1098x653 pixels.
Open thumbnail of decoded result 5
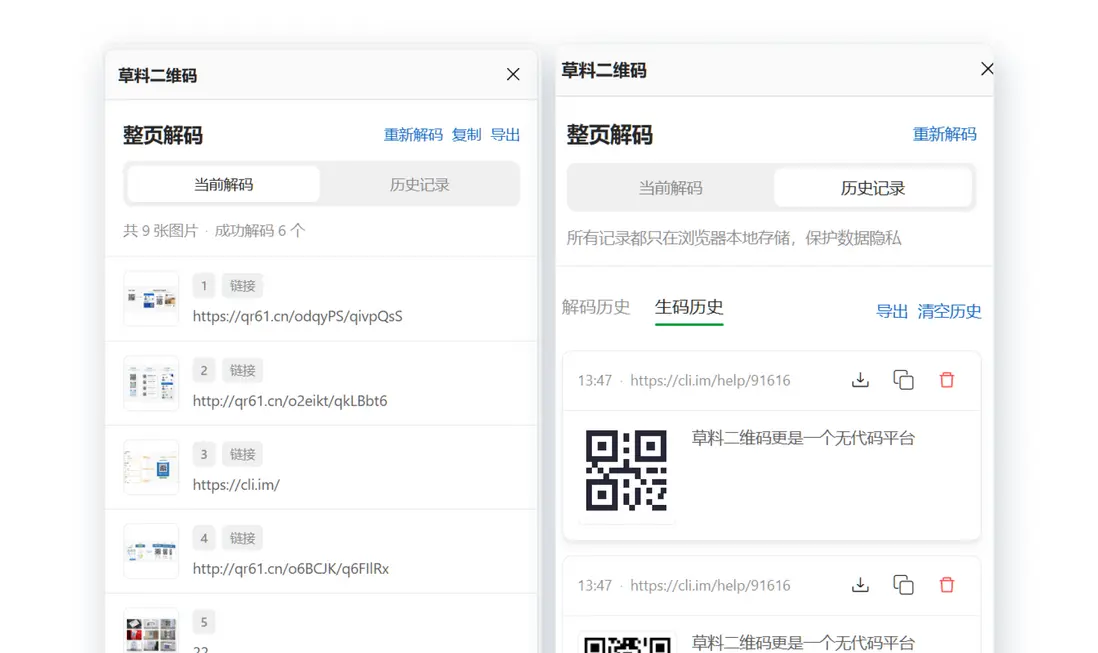(151, 632)
